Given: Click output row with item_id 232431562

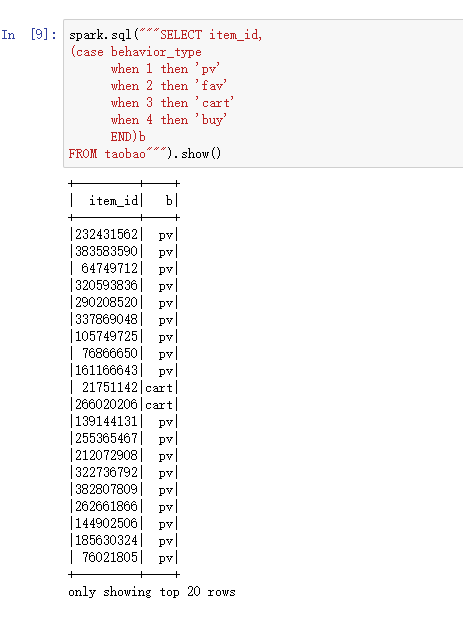Looking at the screenshot, I should (124, 234).
